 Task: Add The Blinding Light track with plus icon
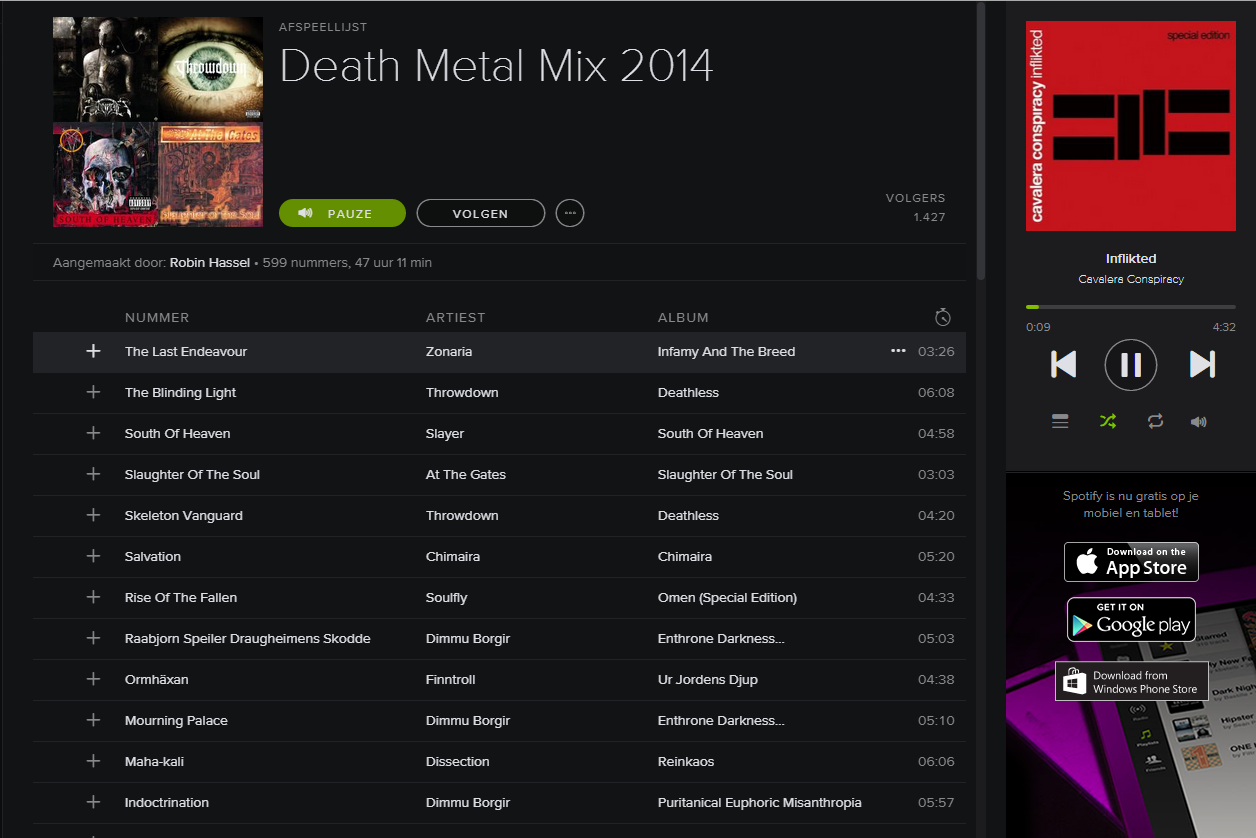93,392
